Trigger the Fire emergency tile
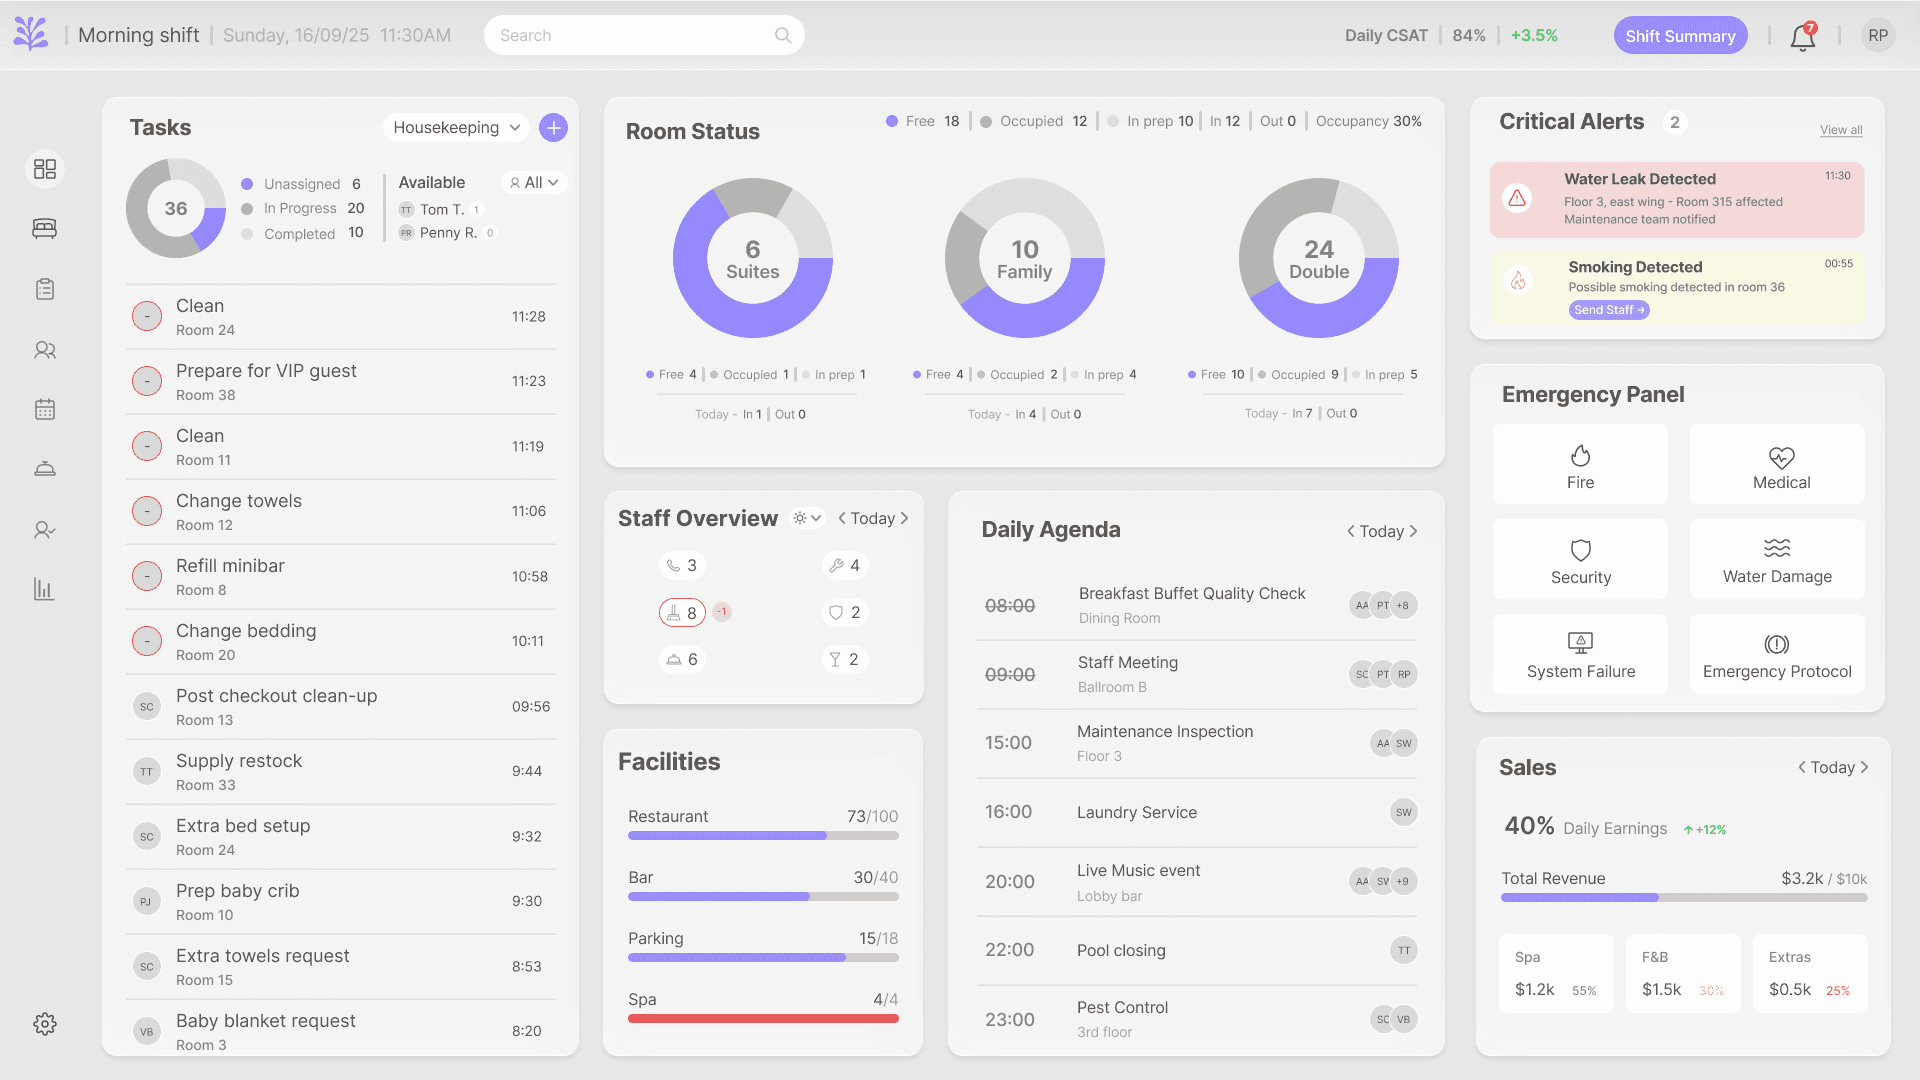 tap(1580, 465)
